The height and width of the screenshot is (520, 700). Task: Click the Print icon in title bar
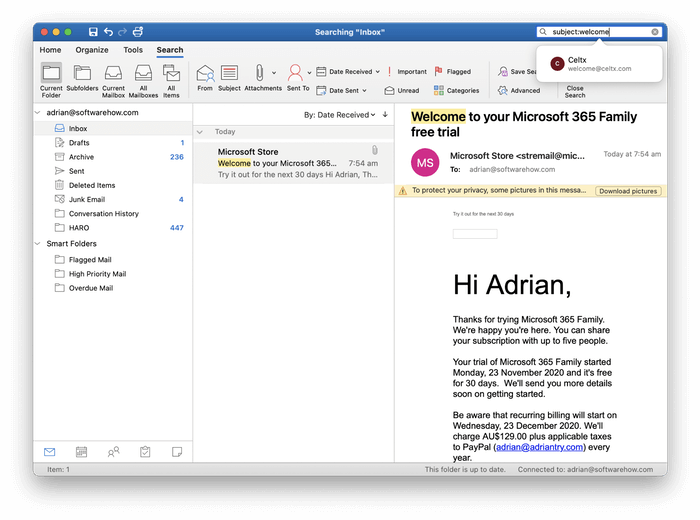pos(138,32)
